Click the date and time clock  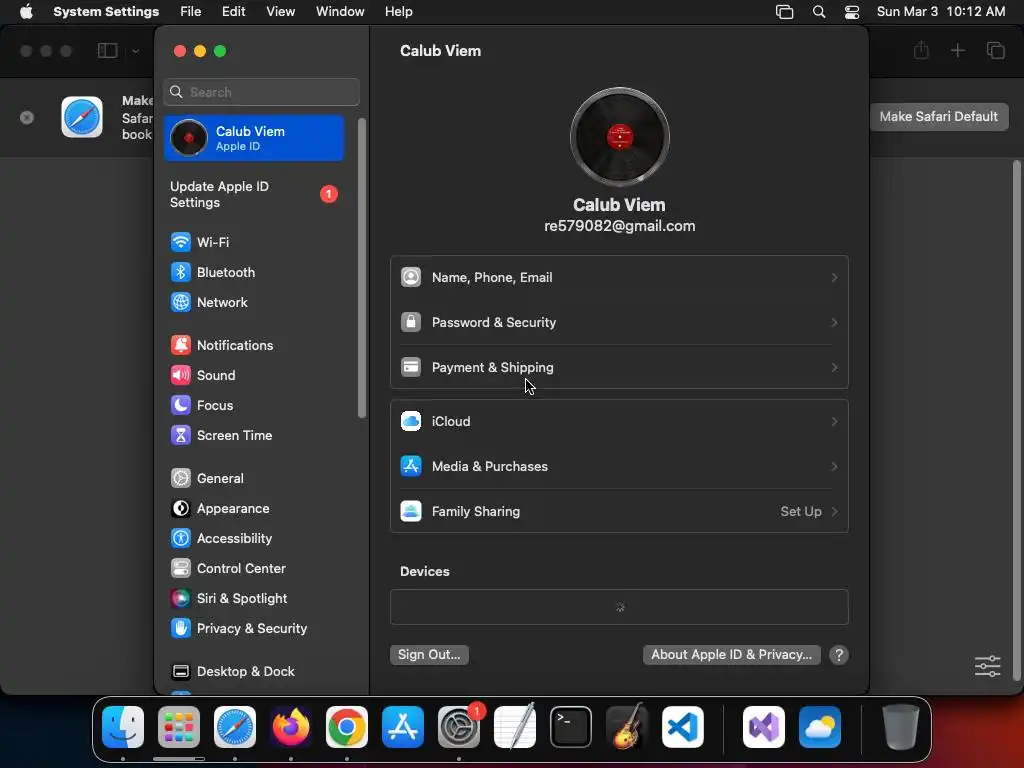point(941,12)
